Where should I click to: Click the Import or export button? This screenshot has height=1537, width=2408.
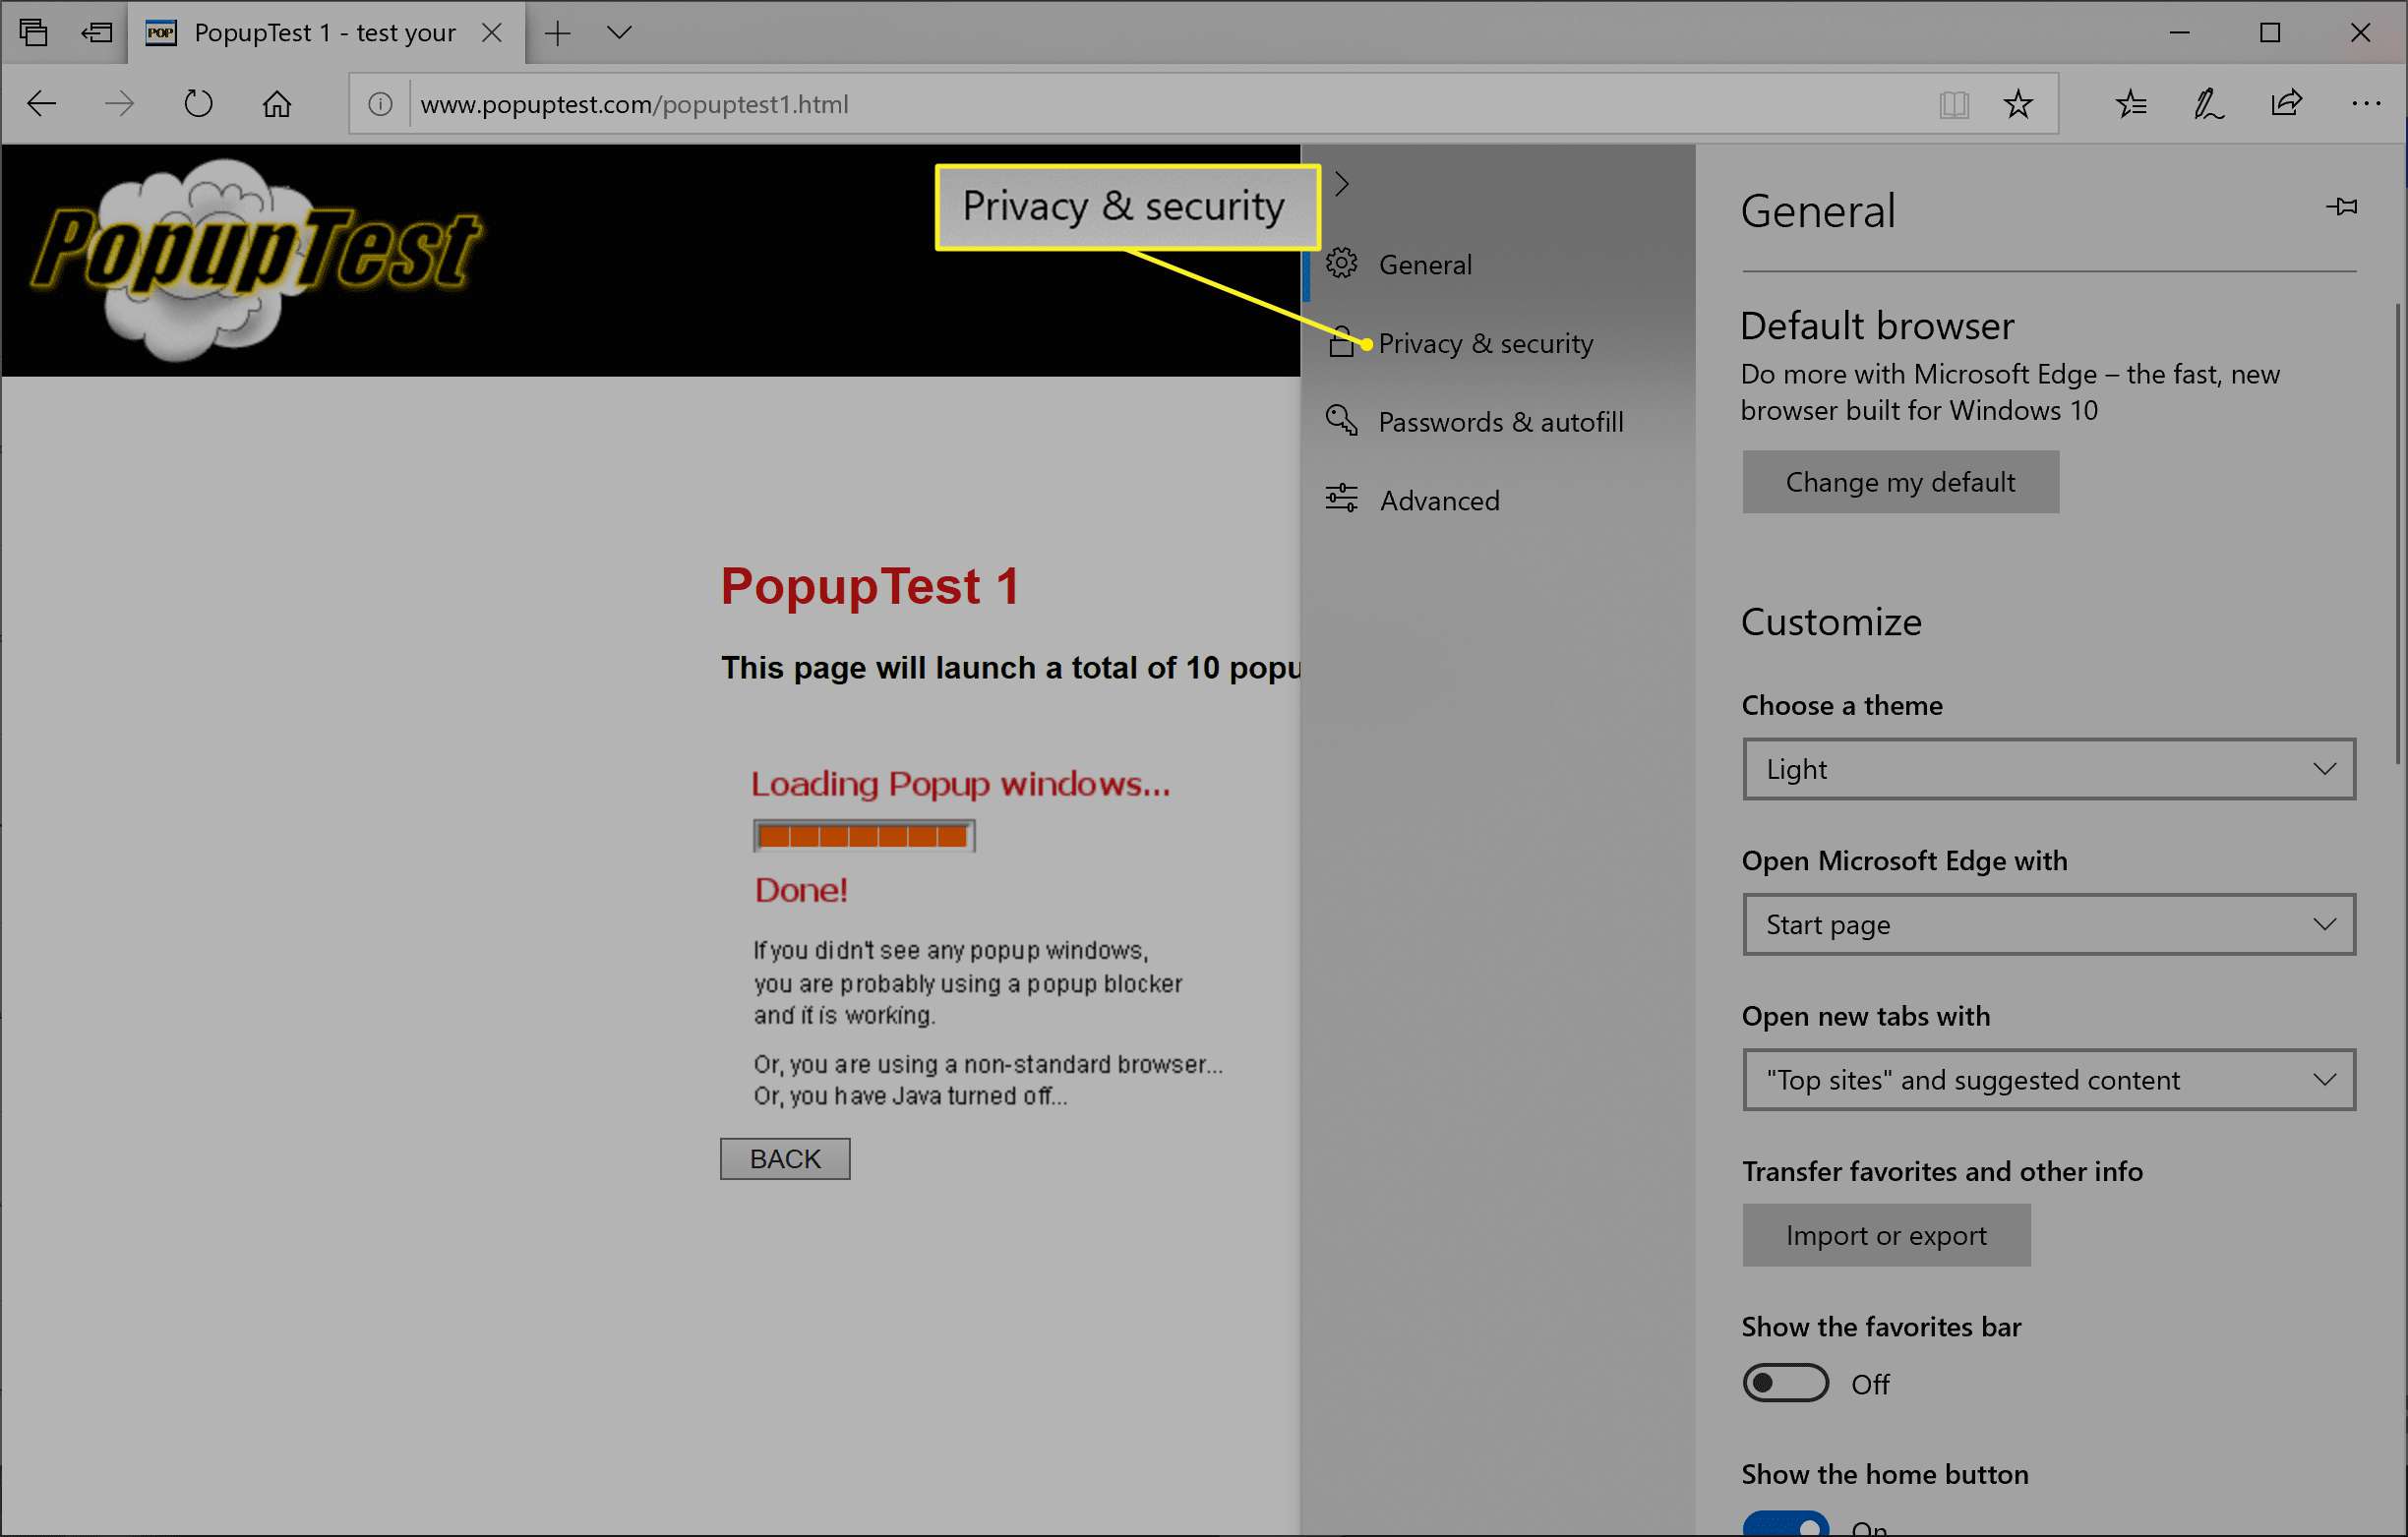[1887, 1233]
